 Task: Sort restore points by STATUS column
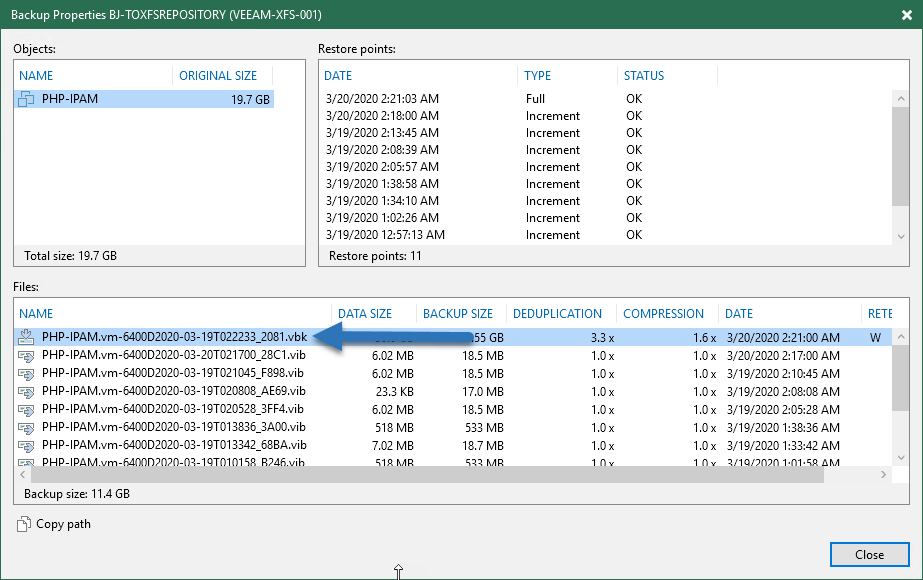pyautogui.click(x=644, y=75)
